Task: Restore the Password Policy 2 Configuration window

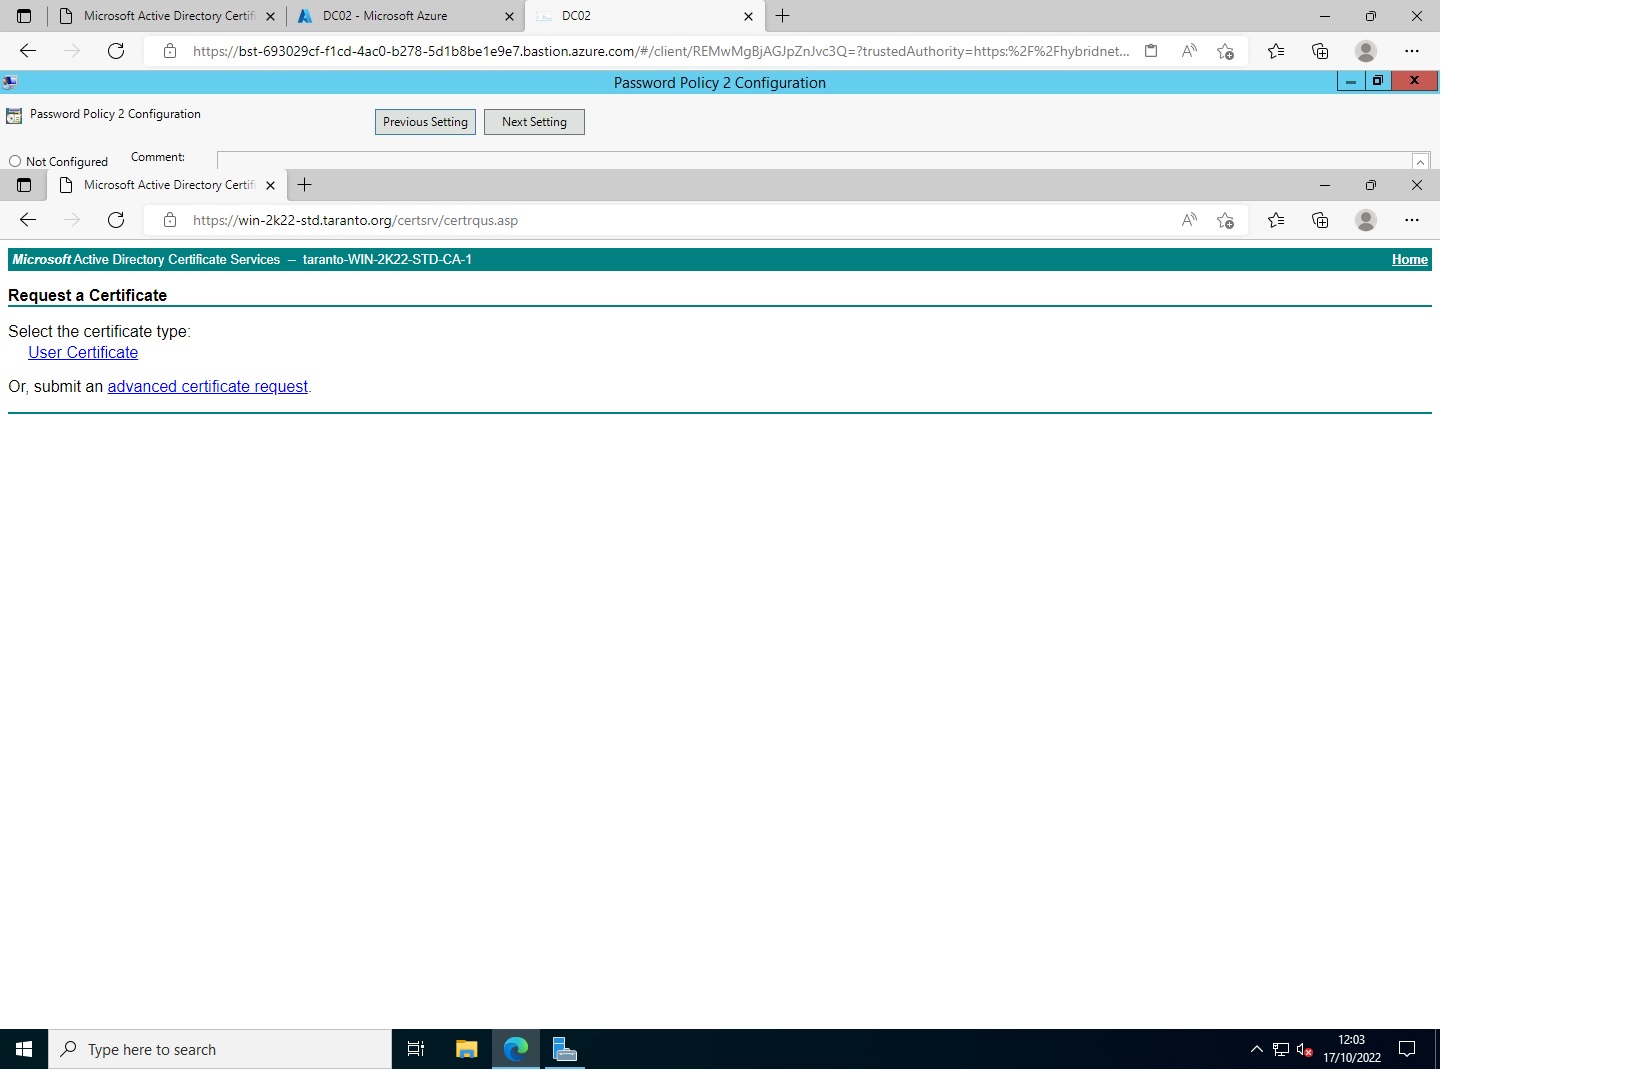Action: pos(1377,82)
